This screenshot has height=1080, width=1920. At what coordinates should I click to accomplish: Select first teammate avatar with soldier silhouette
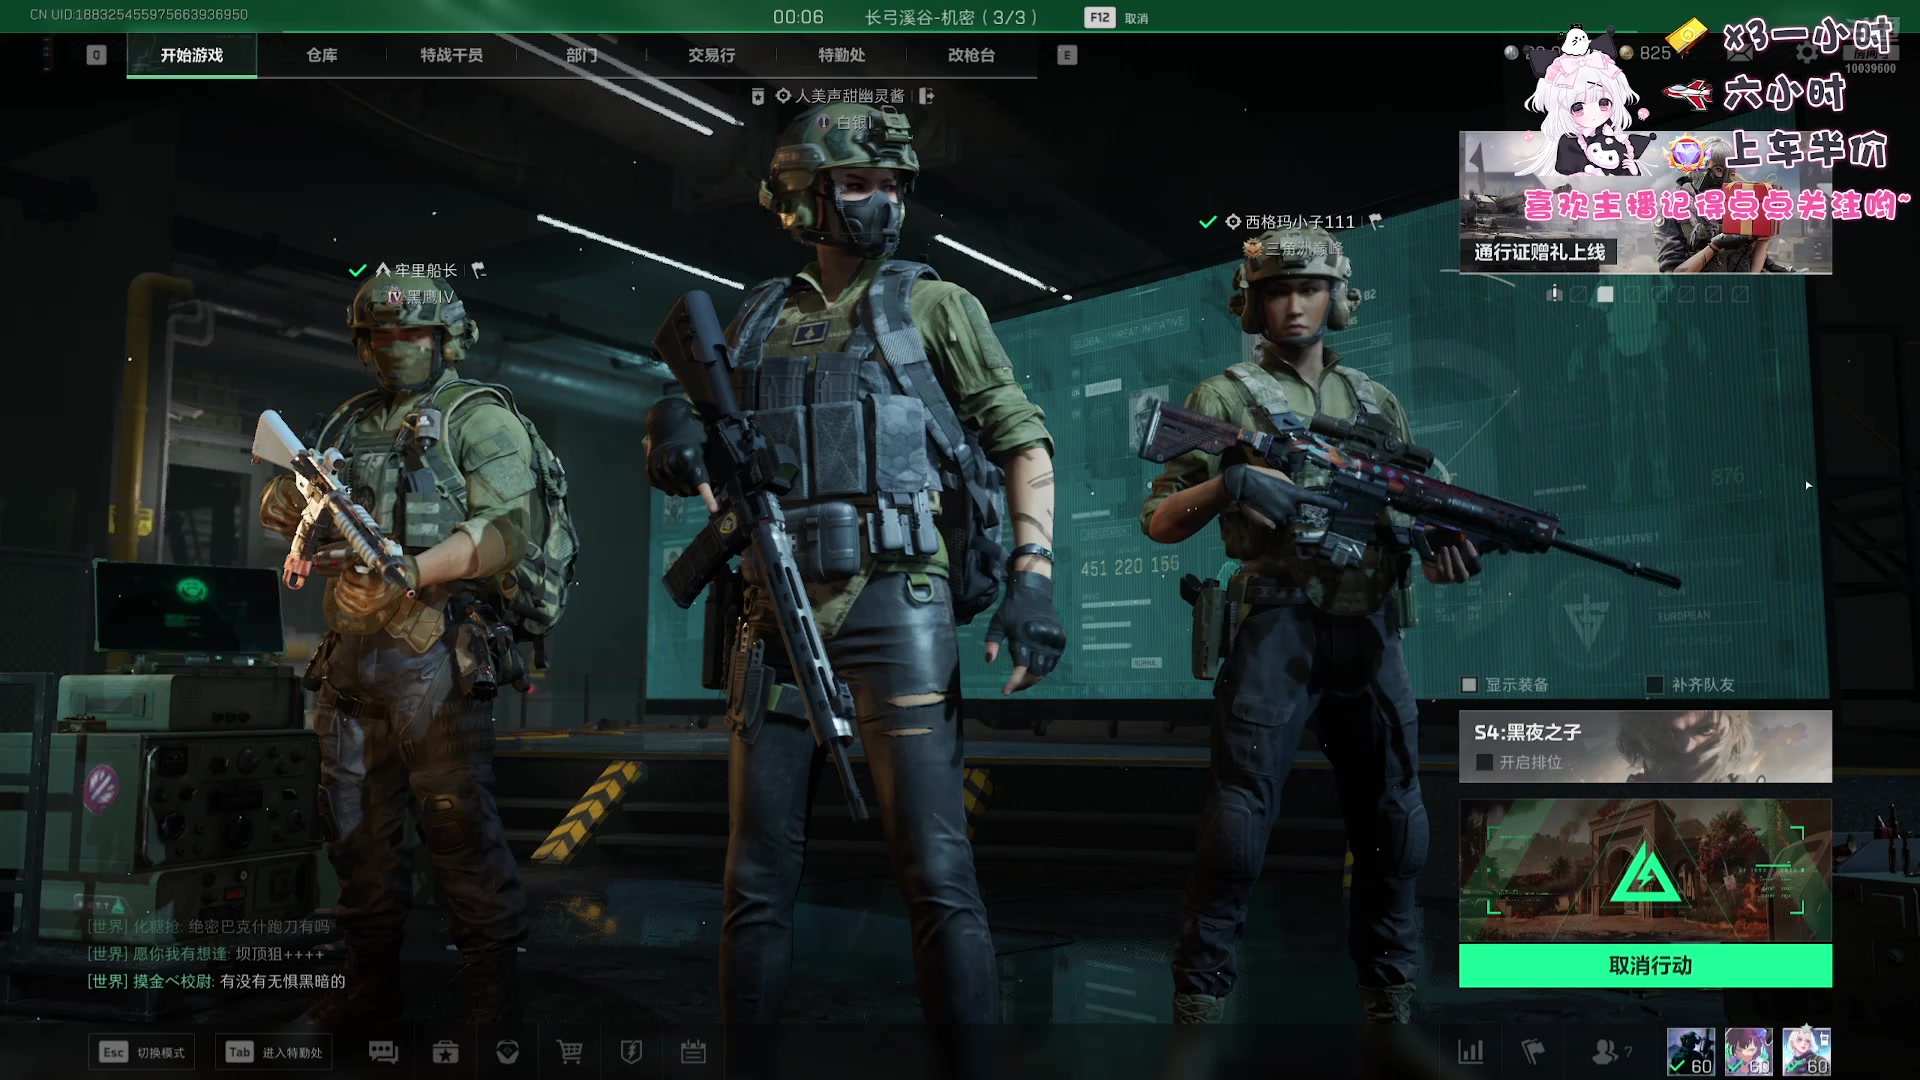tap(1690, 1052)
